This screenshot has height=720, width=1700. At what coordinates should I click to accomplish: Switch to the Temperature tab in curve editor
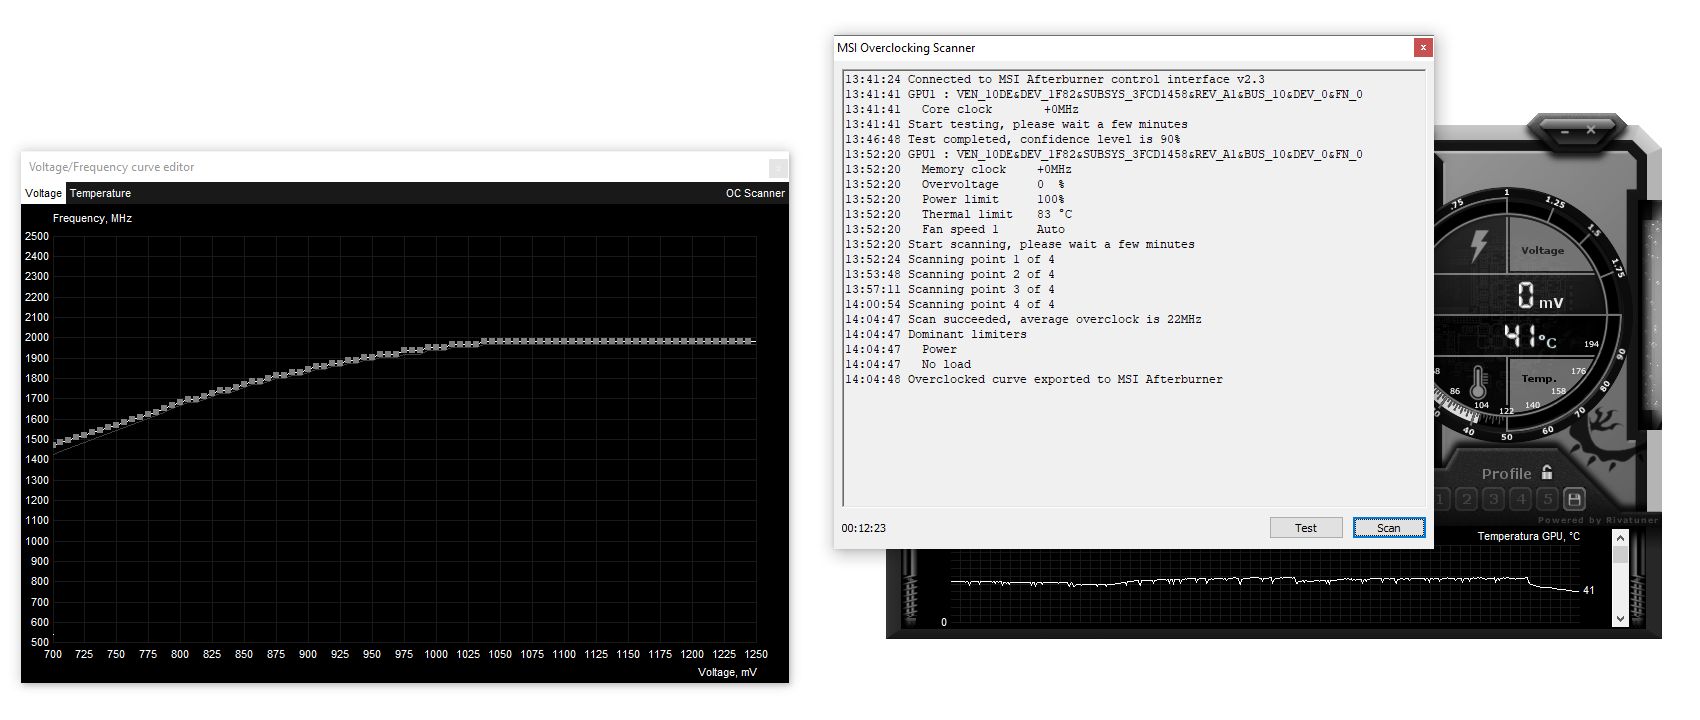pos(100,193)
